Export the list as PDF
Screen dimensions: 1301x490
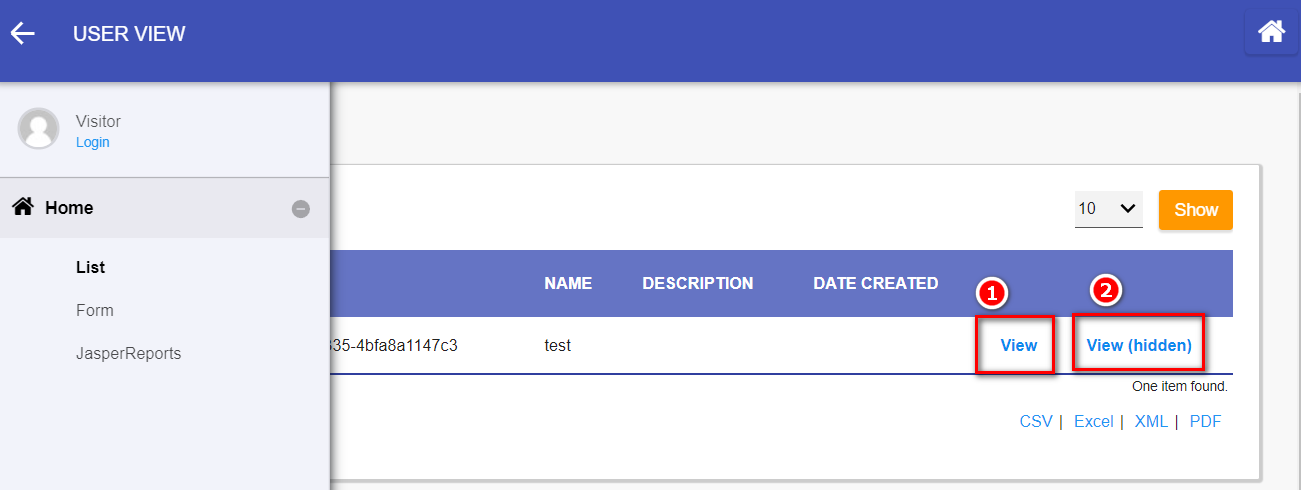[1205, 421]
